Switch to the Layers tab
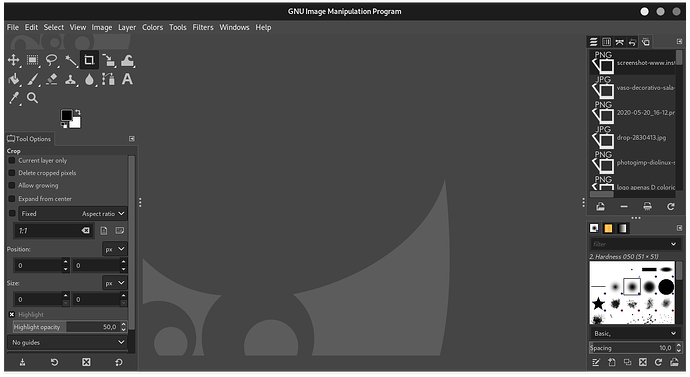This screenshot has width=690, height=377. [x=594, y=42]
